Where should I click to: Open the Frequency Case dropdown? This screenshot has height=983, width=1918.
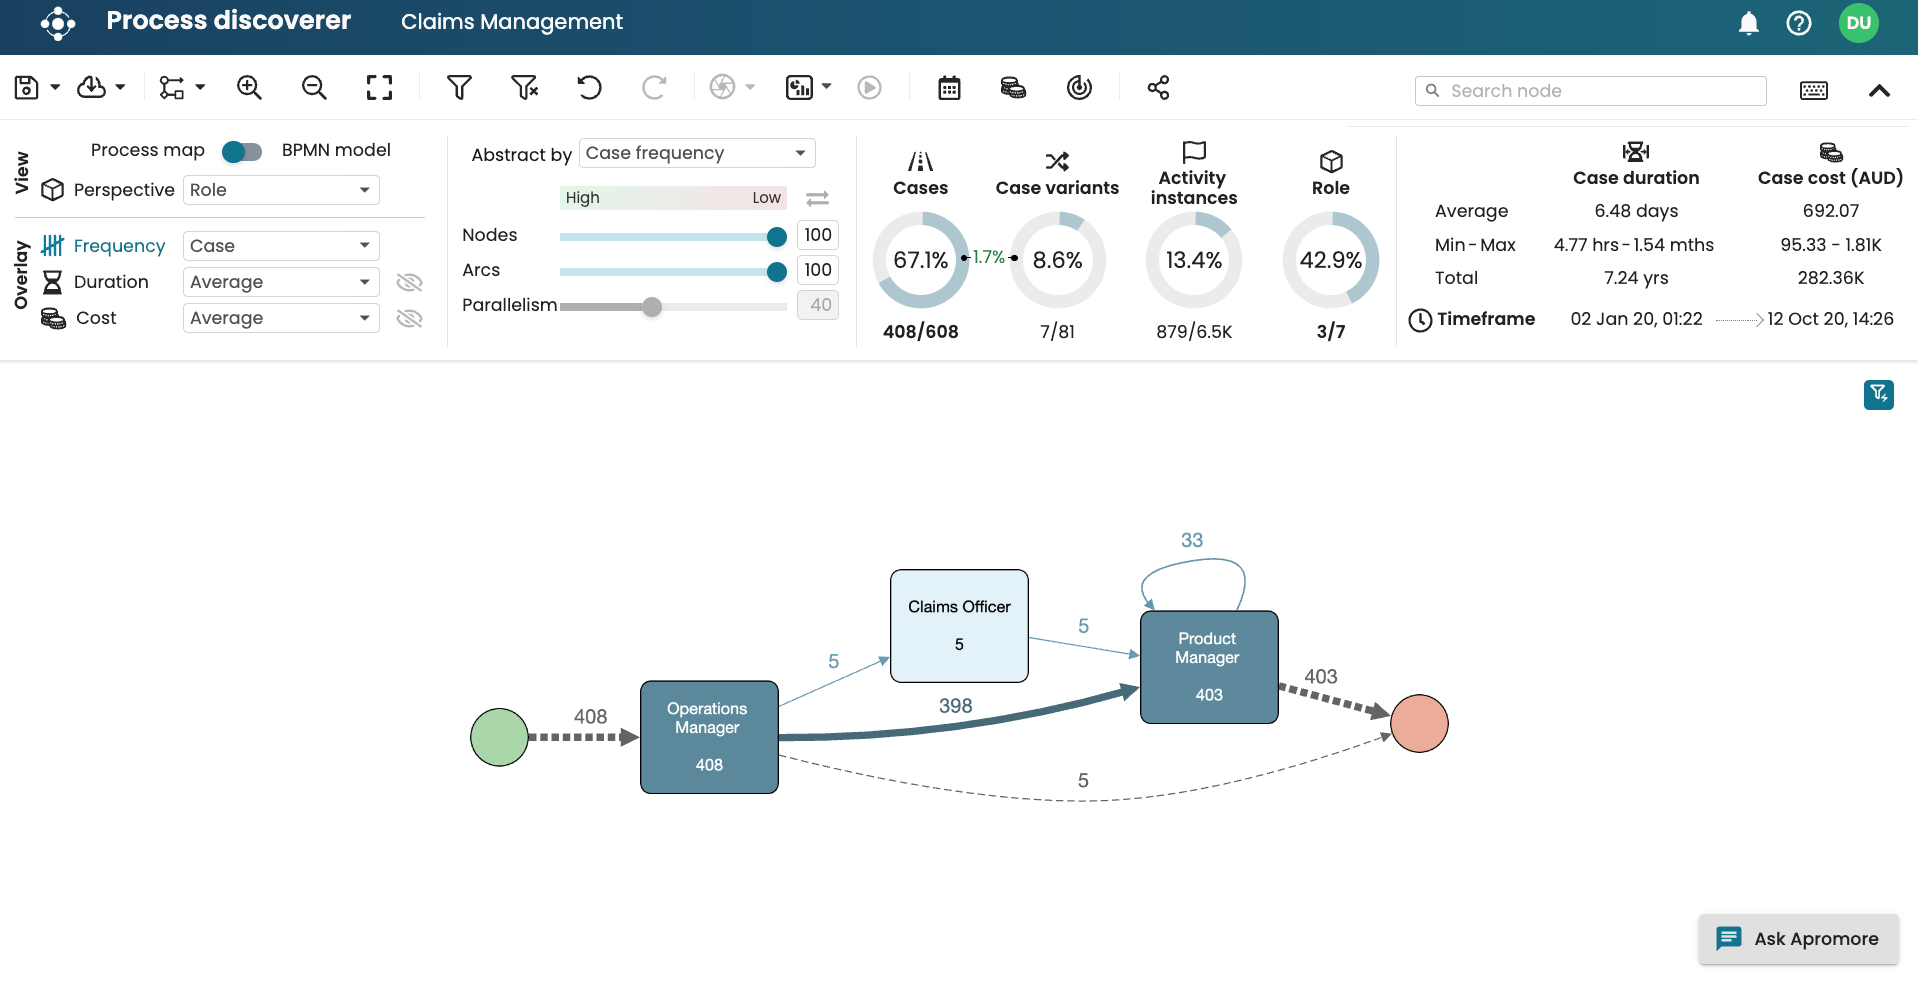point(281,246)
